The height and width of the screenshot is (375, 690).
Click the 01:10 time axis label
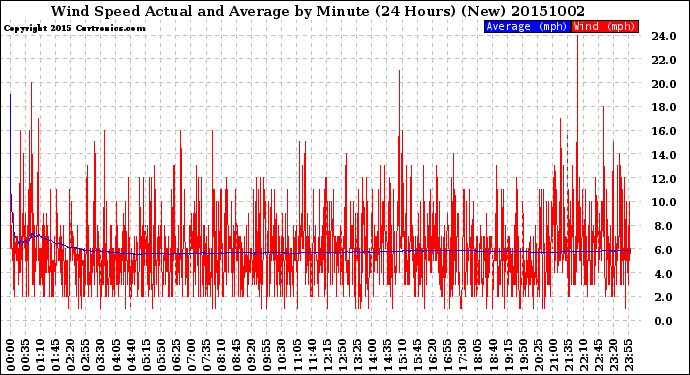pos(40,355)
